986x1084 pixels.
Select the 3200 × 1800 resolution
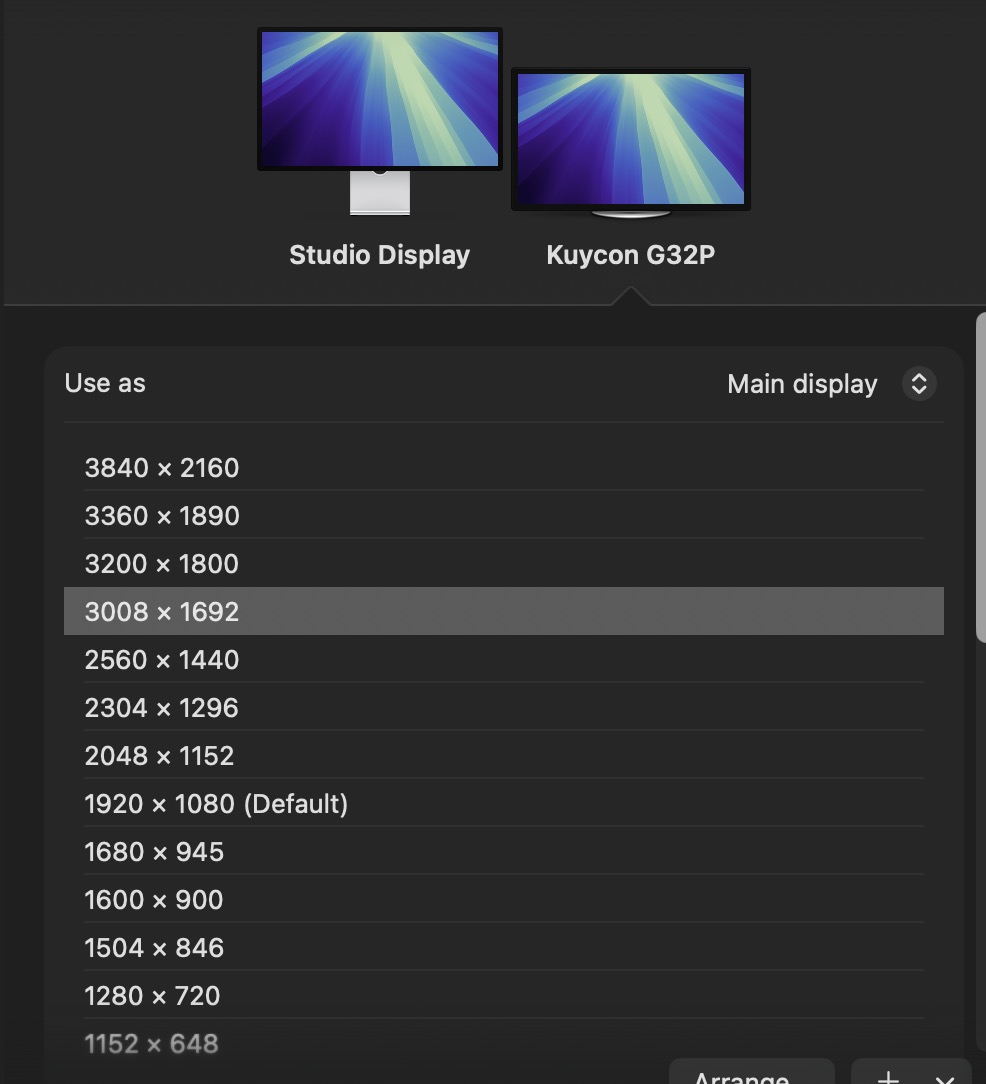162,563
